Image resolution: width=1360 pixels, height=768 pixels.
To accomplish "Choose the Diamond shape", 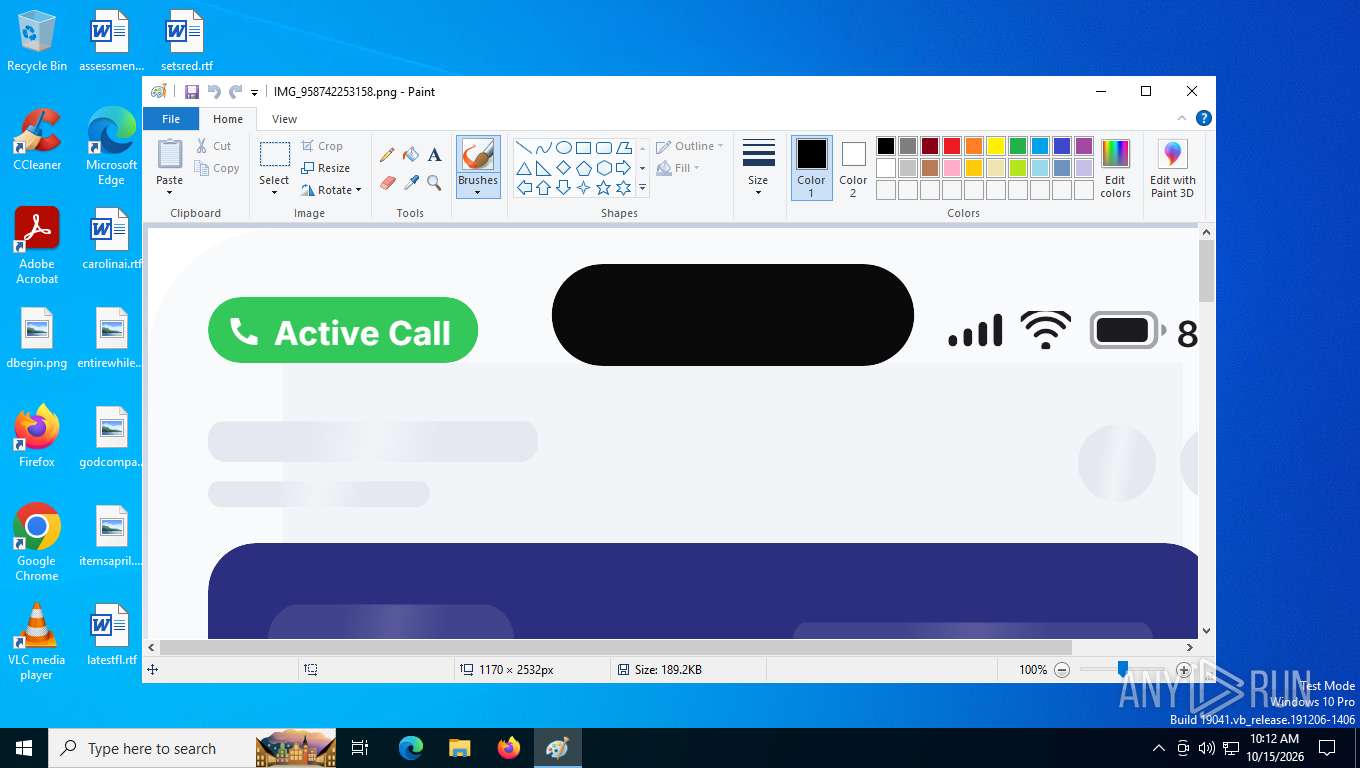I will click(564, 168).
